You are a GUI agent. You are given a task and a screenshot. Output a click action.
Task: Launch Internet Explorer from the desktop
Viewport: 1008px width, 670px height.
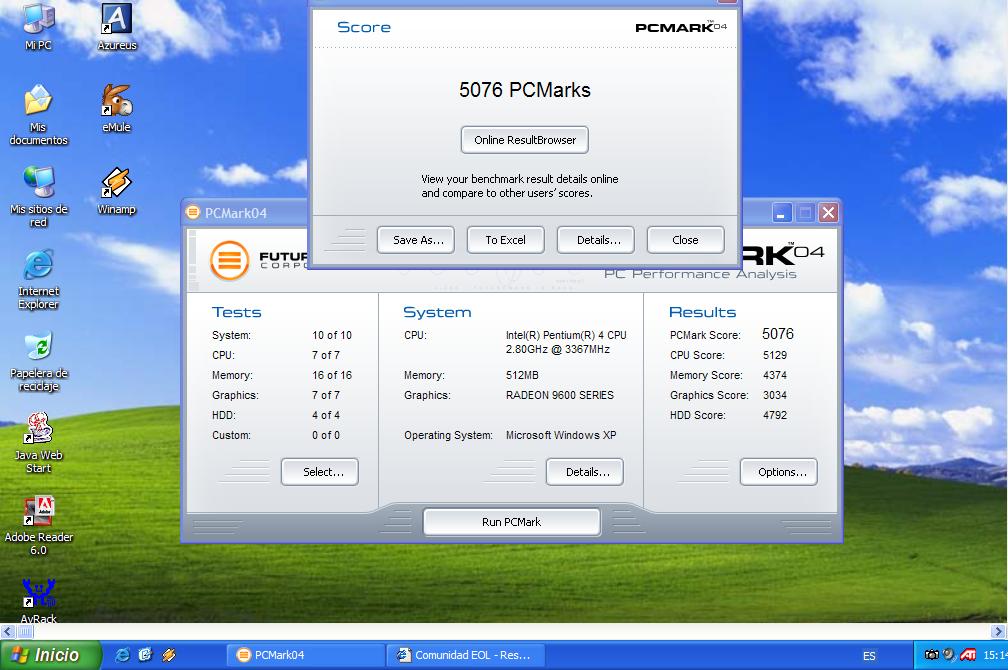coord(38,278)
